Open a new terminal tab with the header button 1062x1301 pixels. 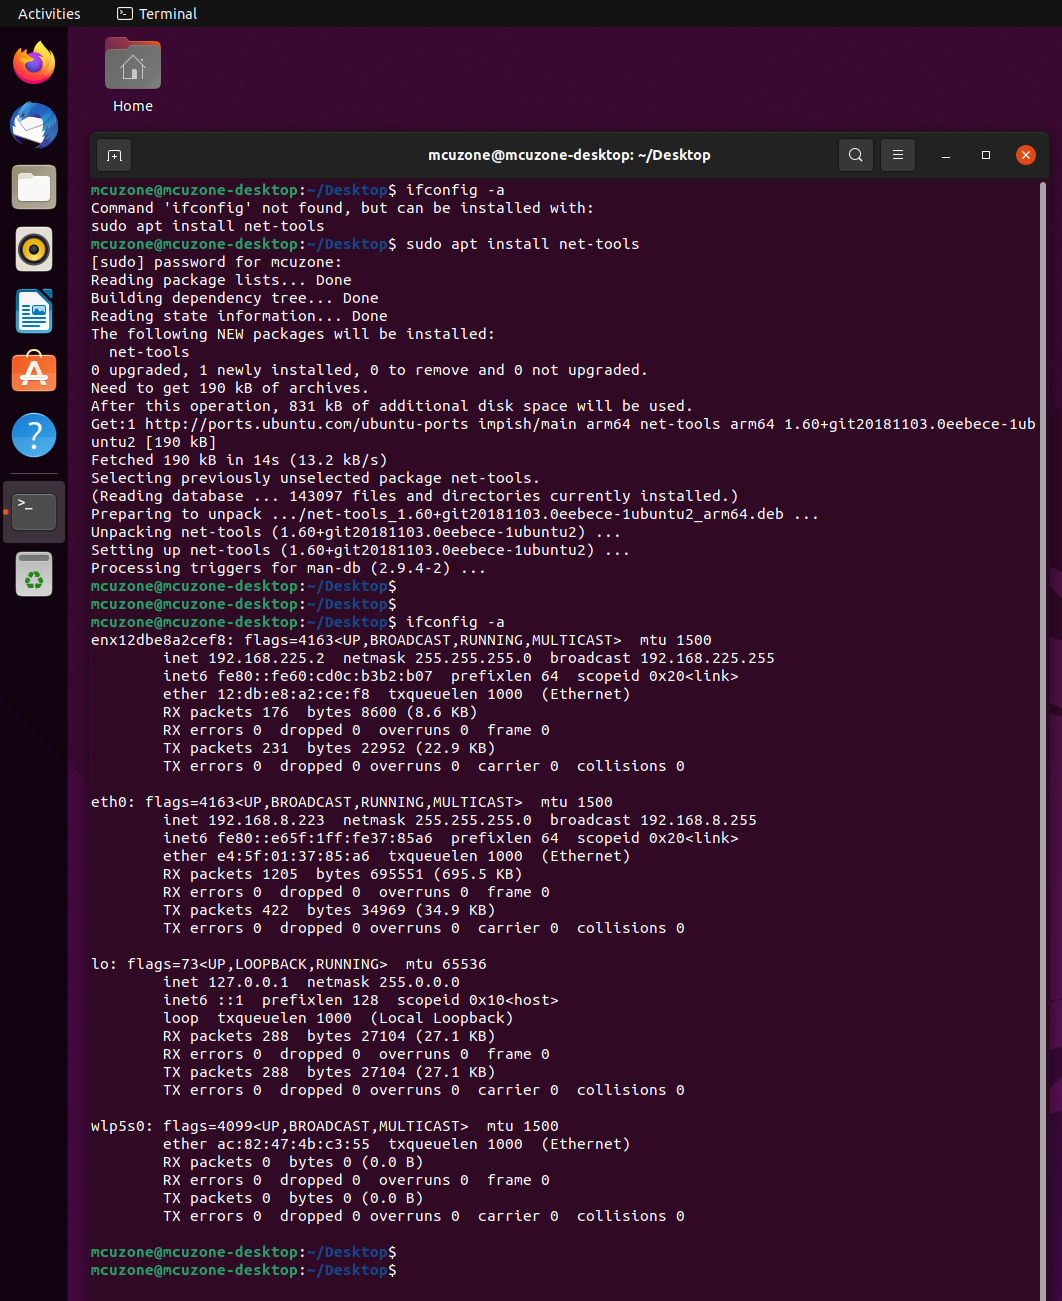113,155
